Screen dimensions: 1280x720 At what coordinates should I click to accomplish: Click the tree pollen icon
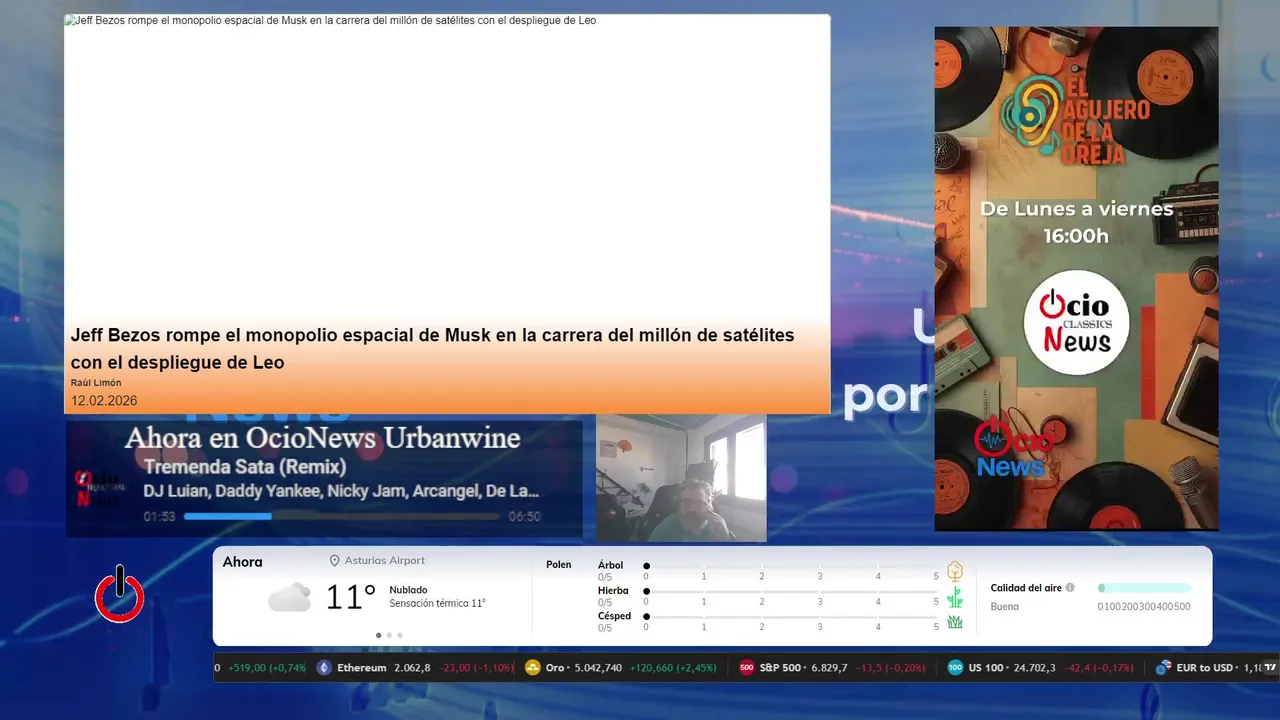pos(955,571)
